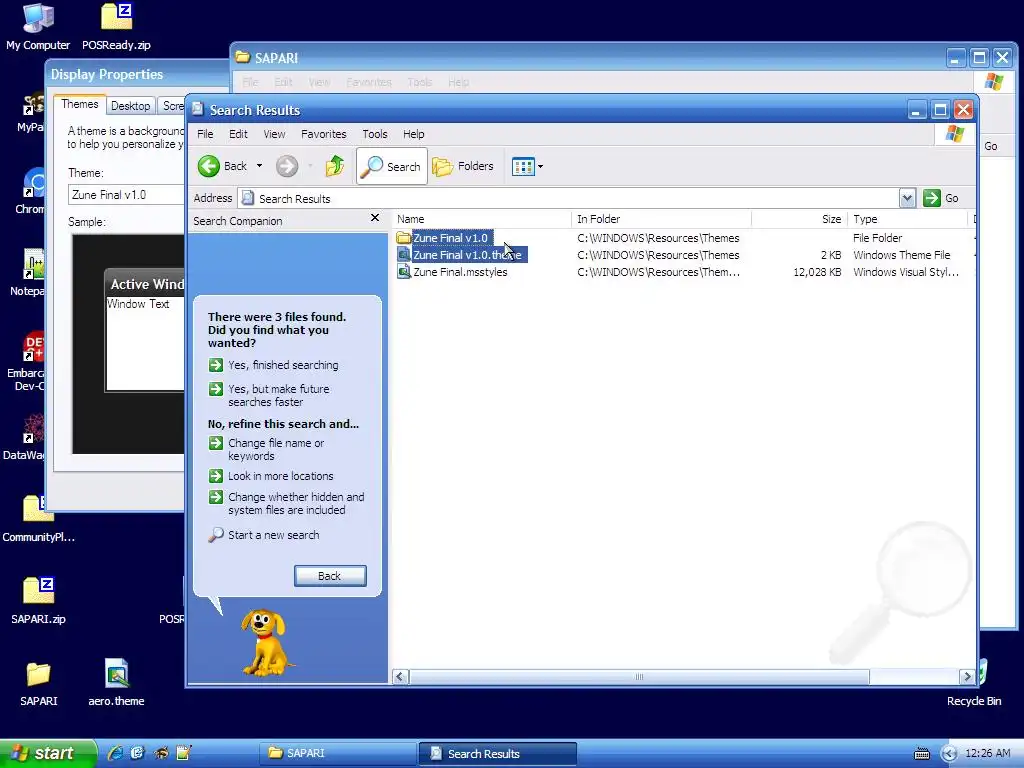Click the 12,028 KB size cell
This screenshot has width=1024, height=768.
817,272
